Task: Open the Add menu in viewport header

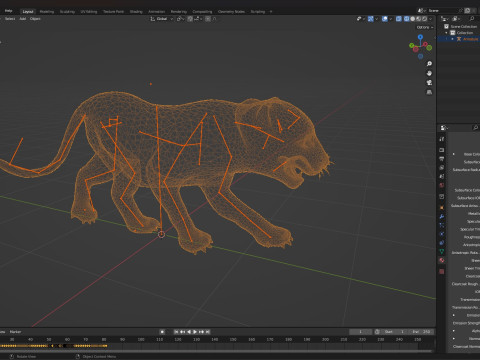Action: pyautogui.click(x=23, y=19)
